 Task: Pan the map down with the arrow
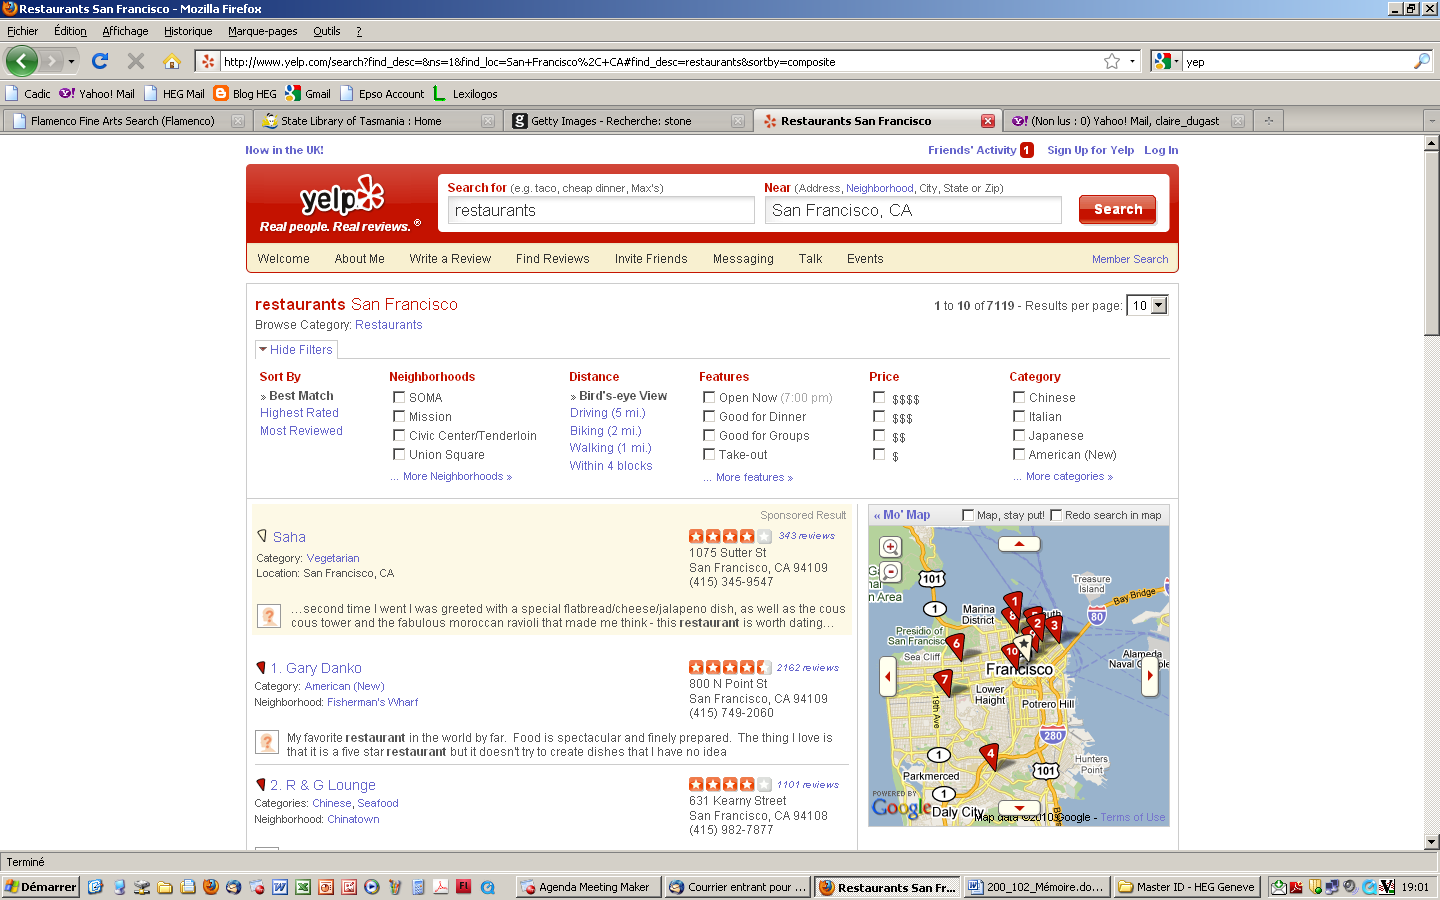tap(1019, 808)
